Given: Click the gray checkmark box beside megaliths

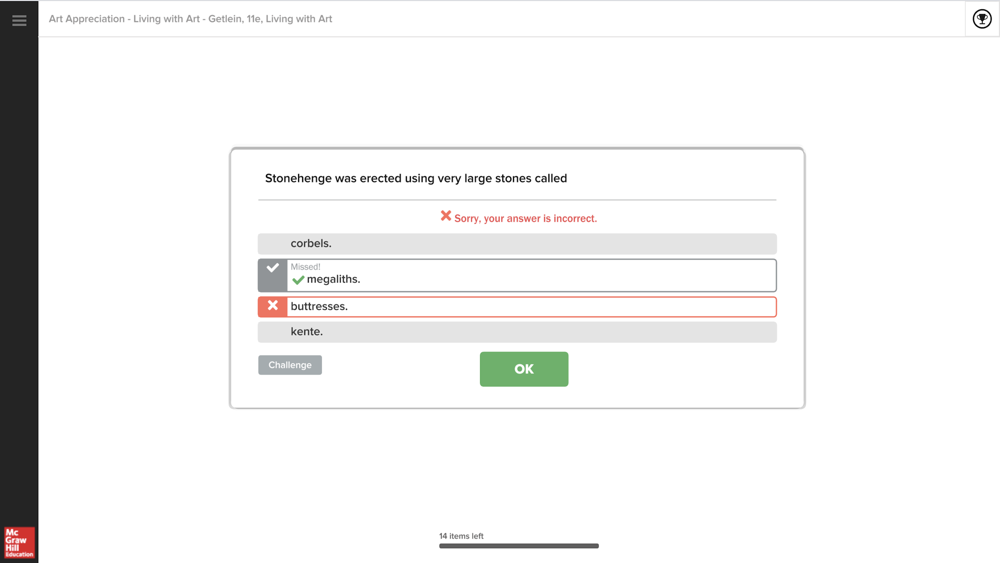Looking at the screenshot, I should (272, 275).
